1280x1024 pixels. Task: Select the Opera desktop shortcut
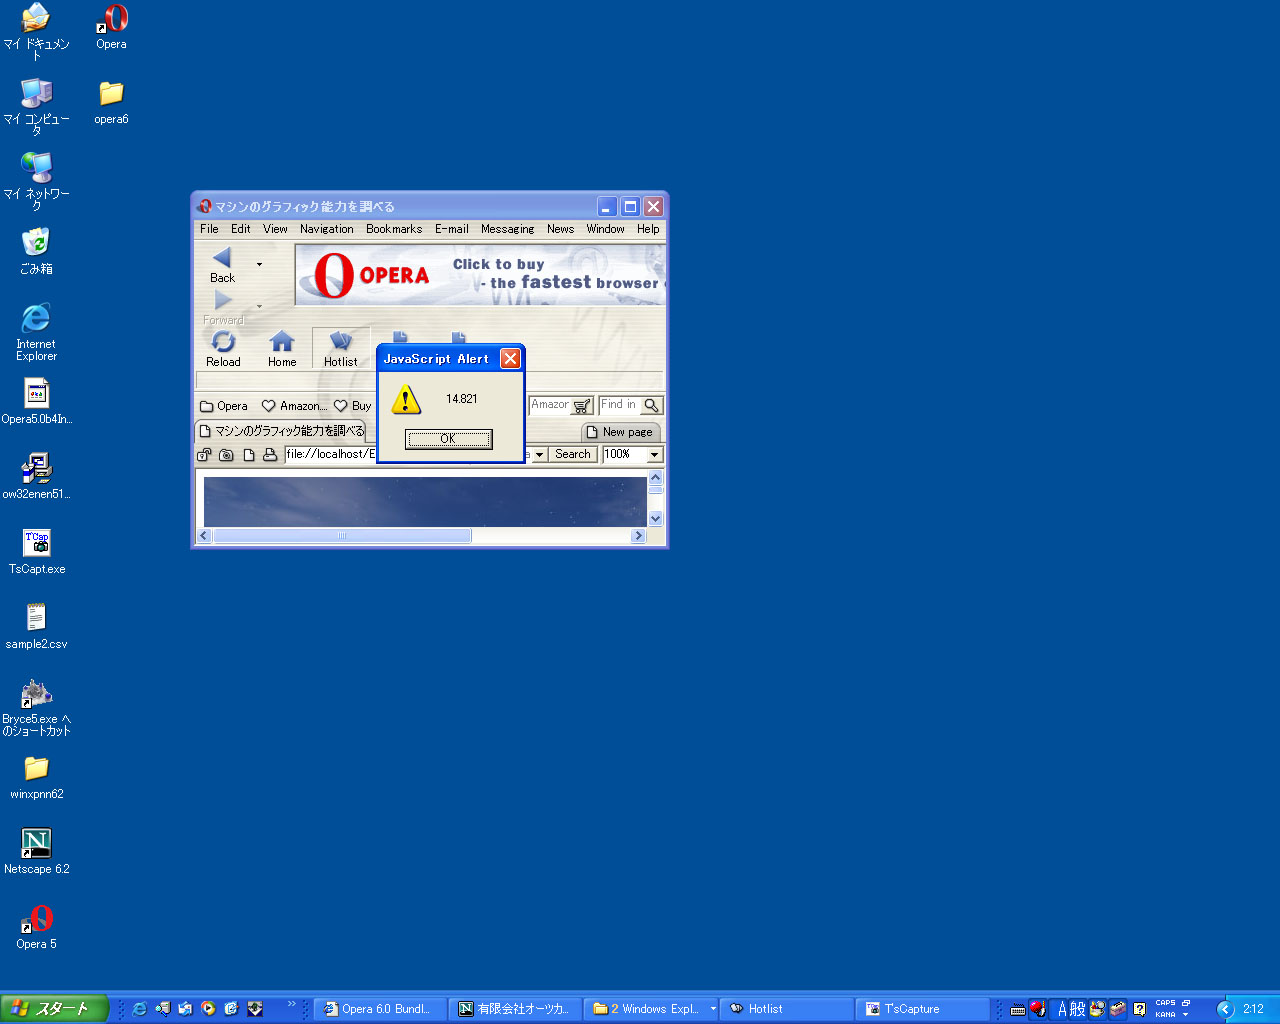pyautogui.click(x=111, y=28)
